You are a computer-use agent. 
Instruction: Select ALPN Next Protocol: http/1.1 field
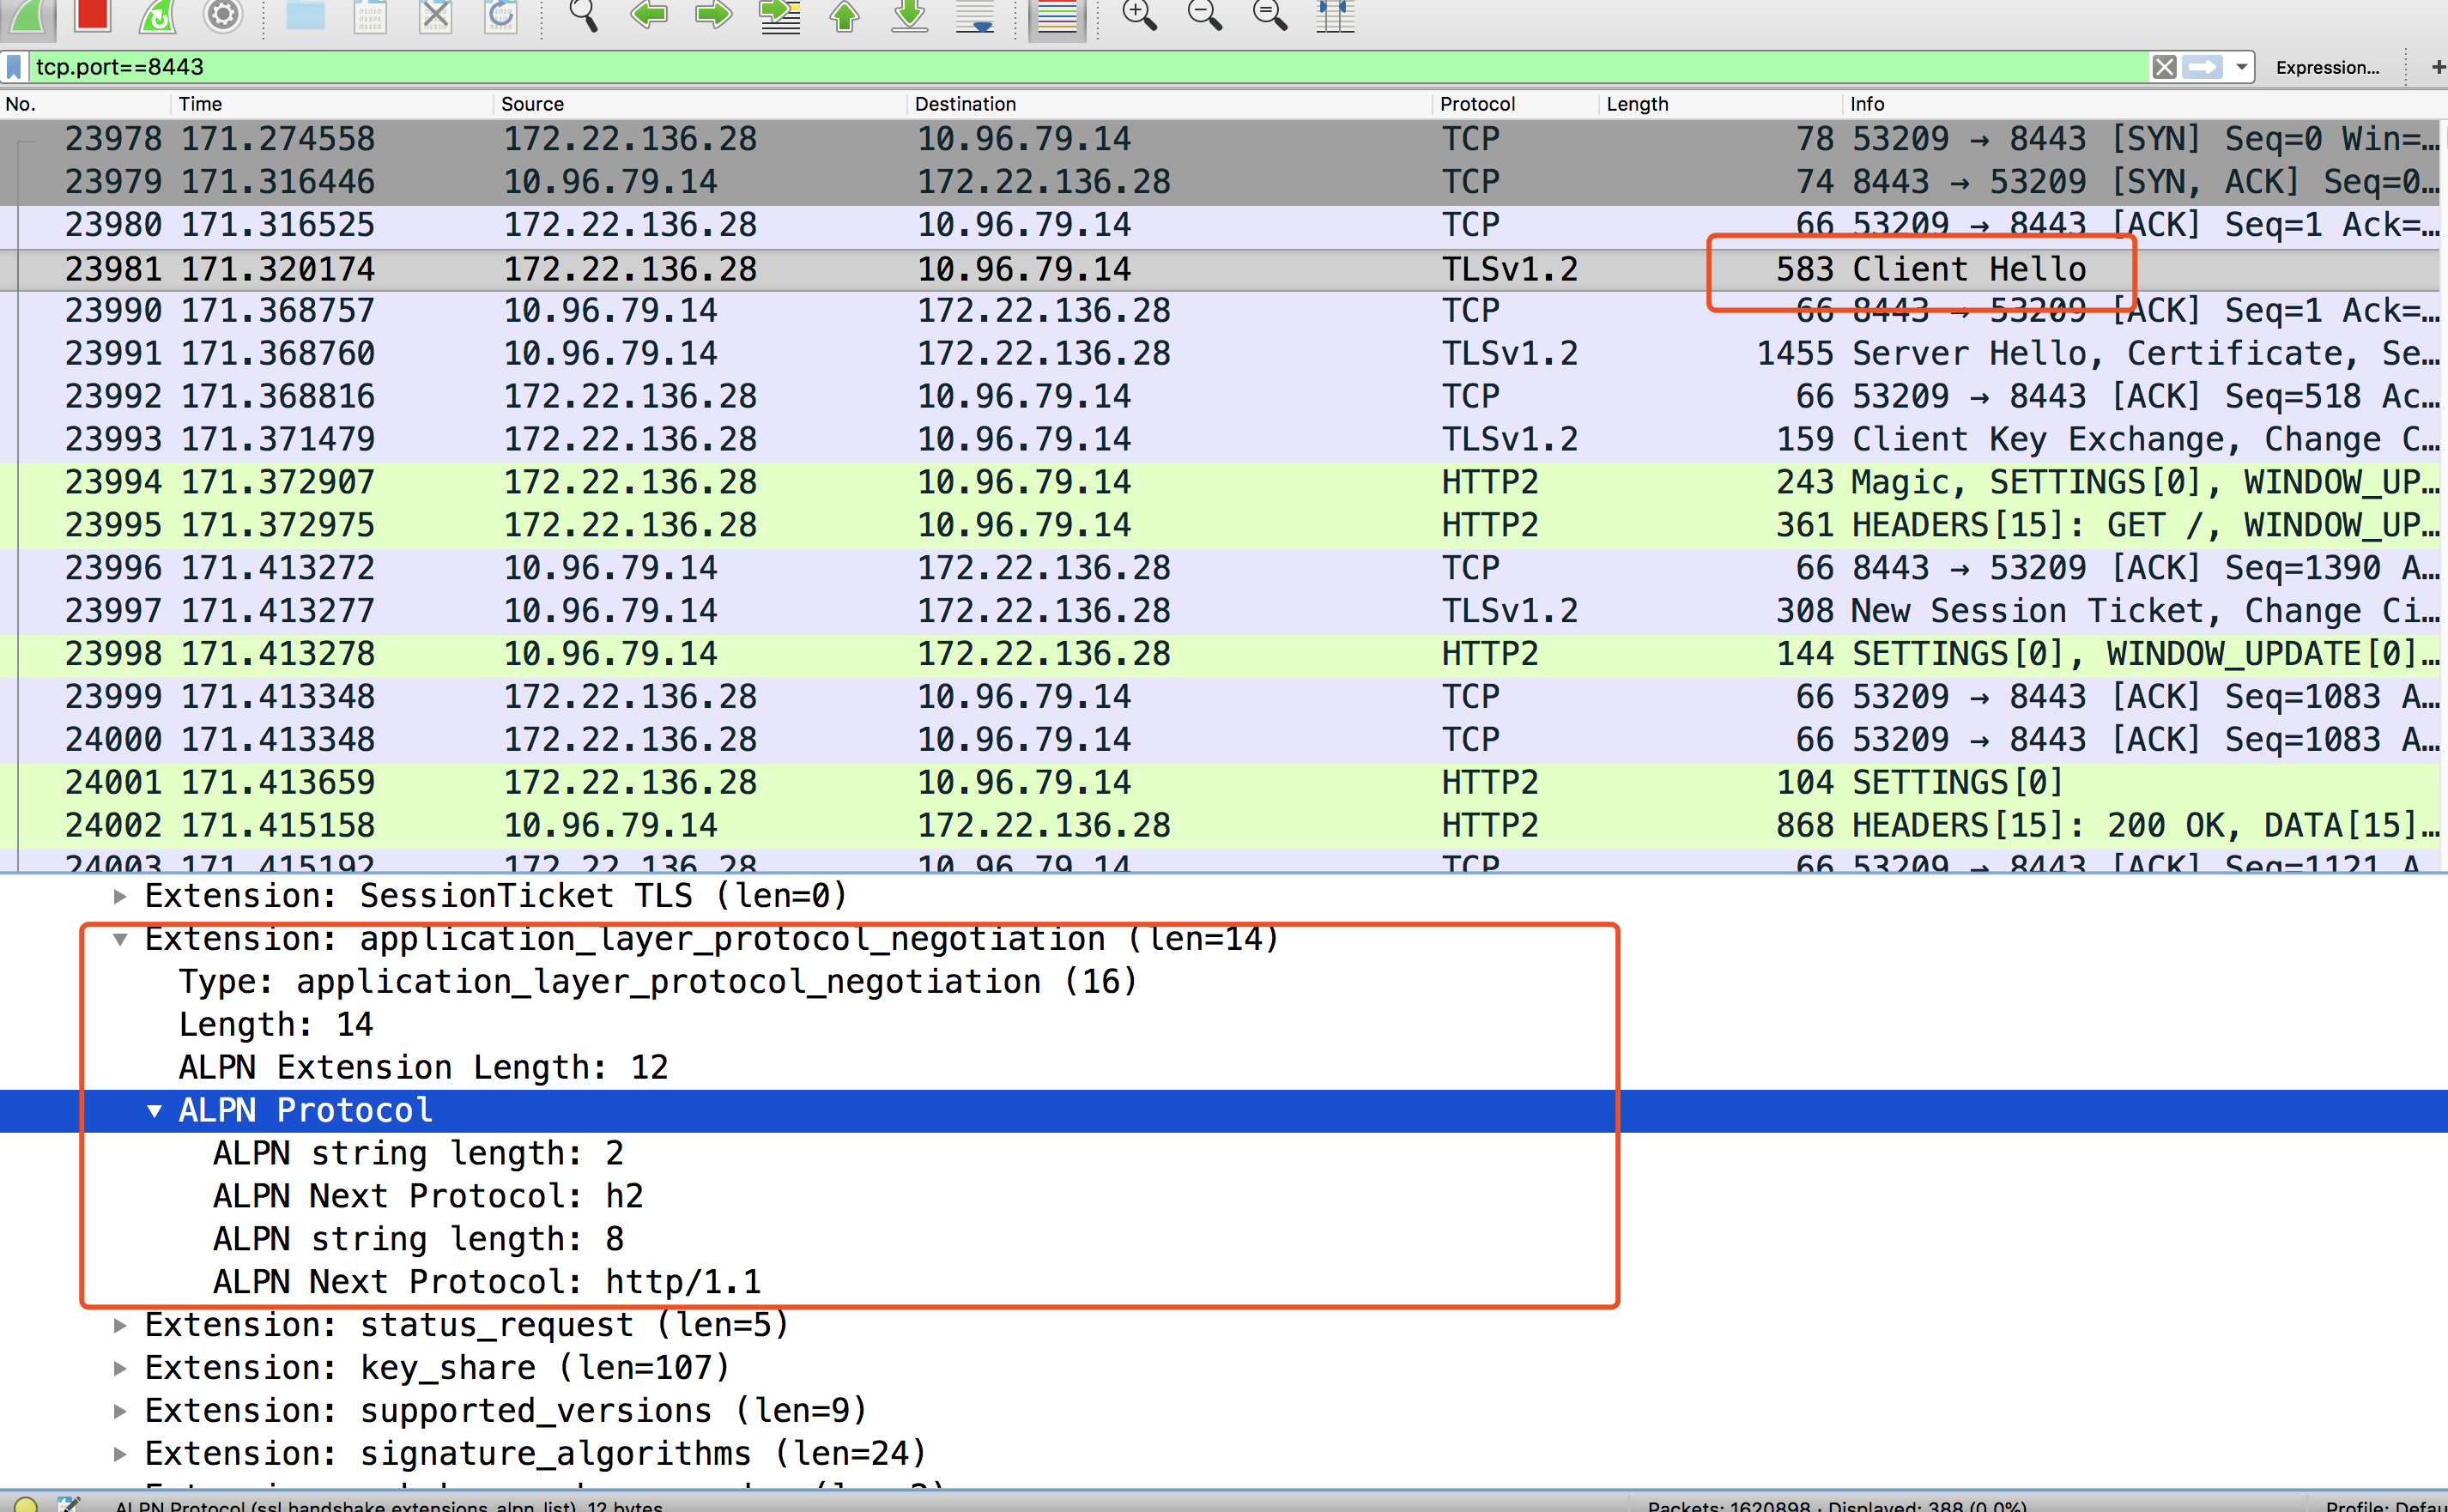[x=487, y=1283]
